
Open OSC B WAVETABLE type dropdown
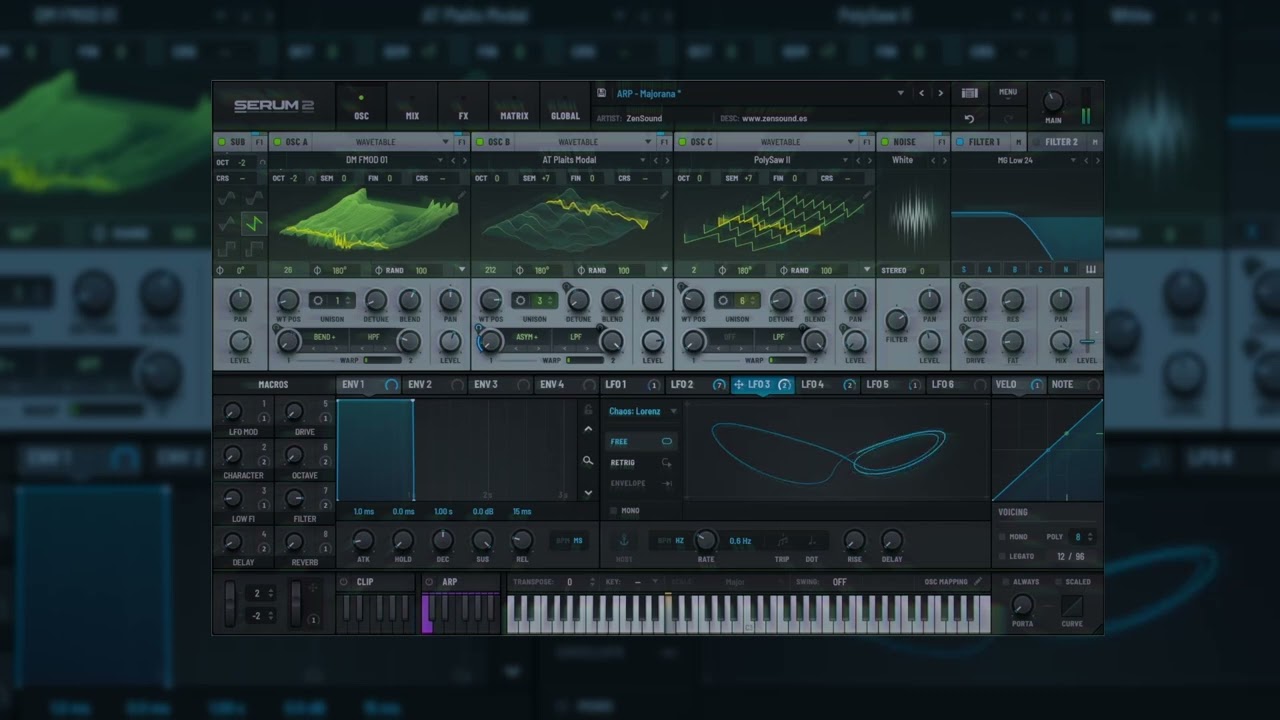tap(649, 142)
